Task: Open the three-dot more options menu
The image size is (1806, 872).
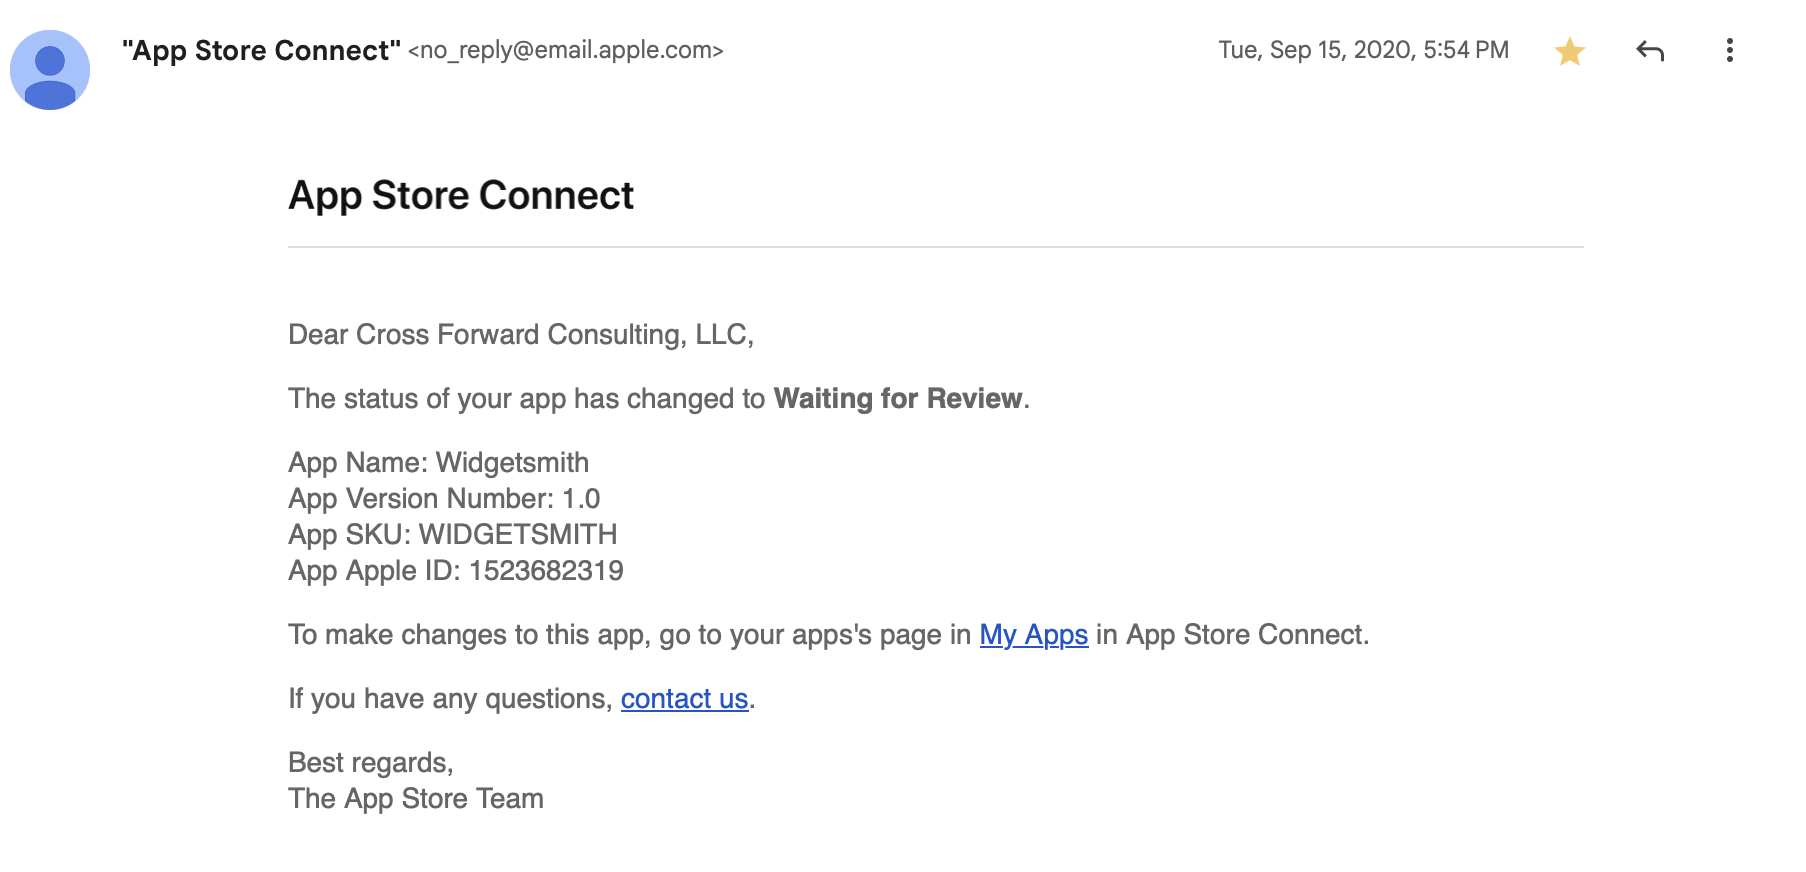Action: (1730, 51)
